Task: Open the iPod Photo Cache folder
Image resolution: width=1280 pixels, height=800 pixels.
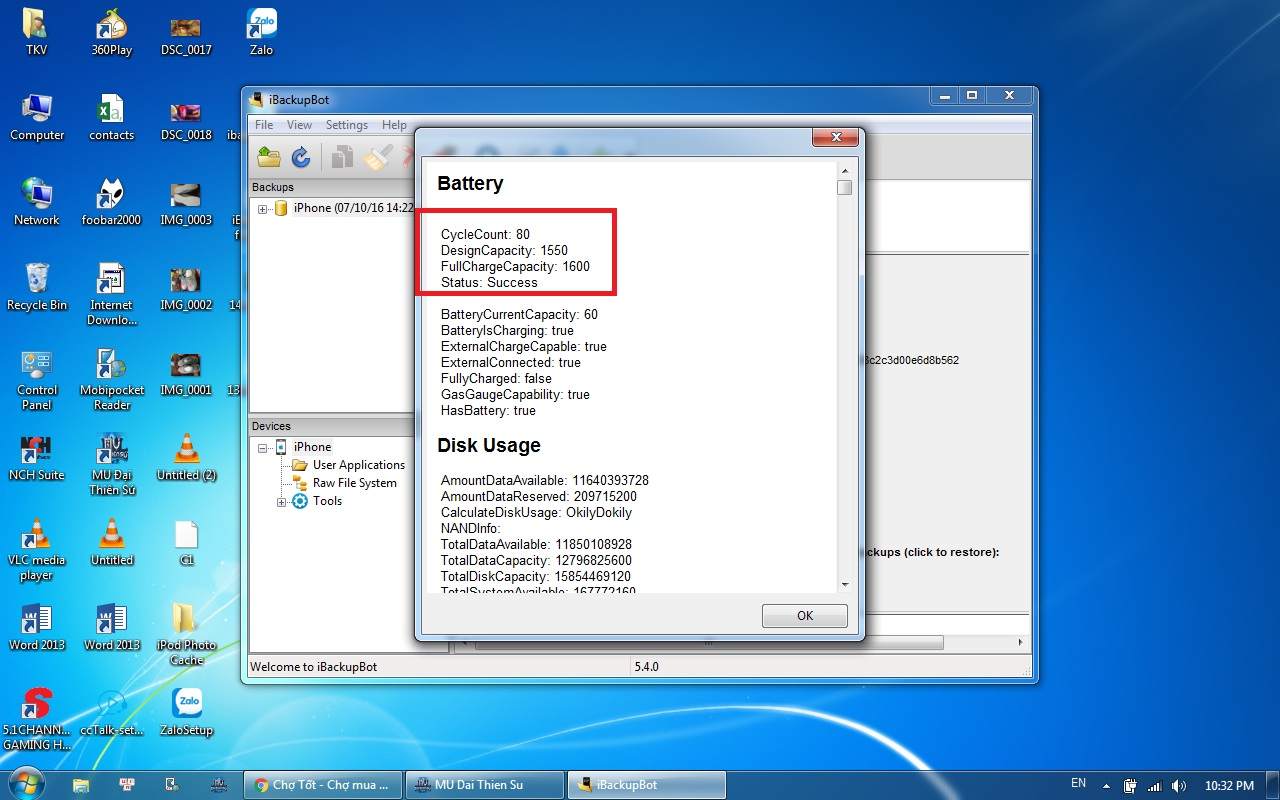Action: [x=186, y=635]
